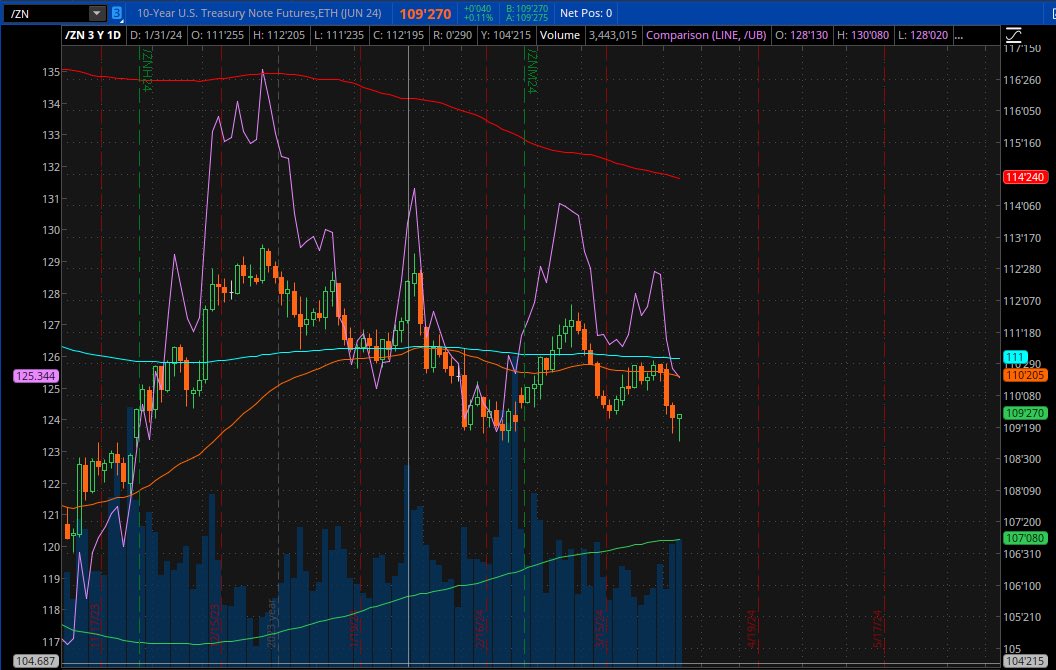Click the blue link group 3 icon

[117, 13]
